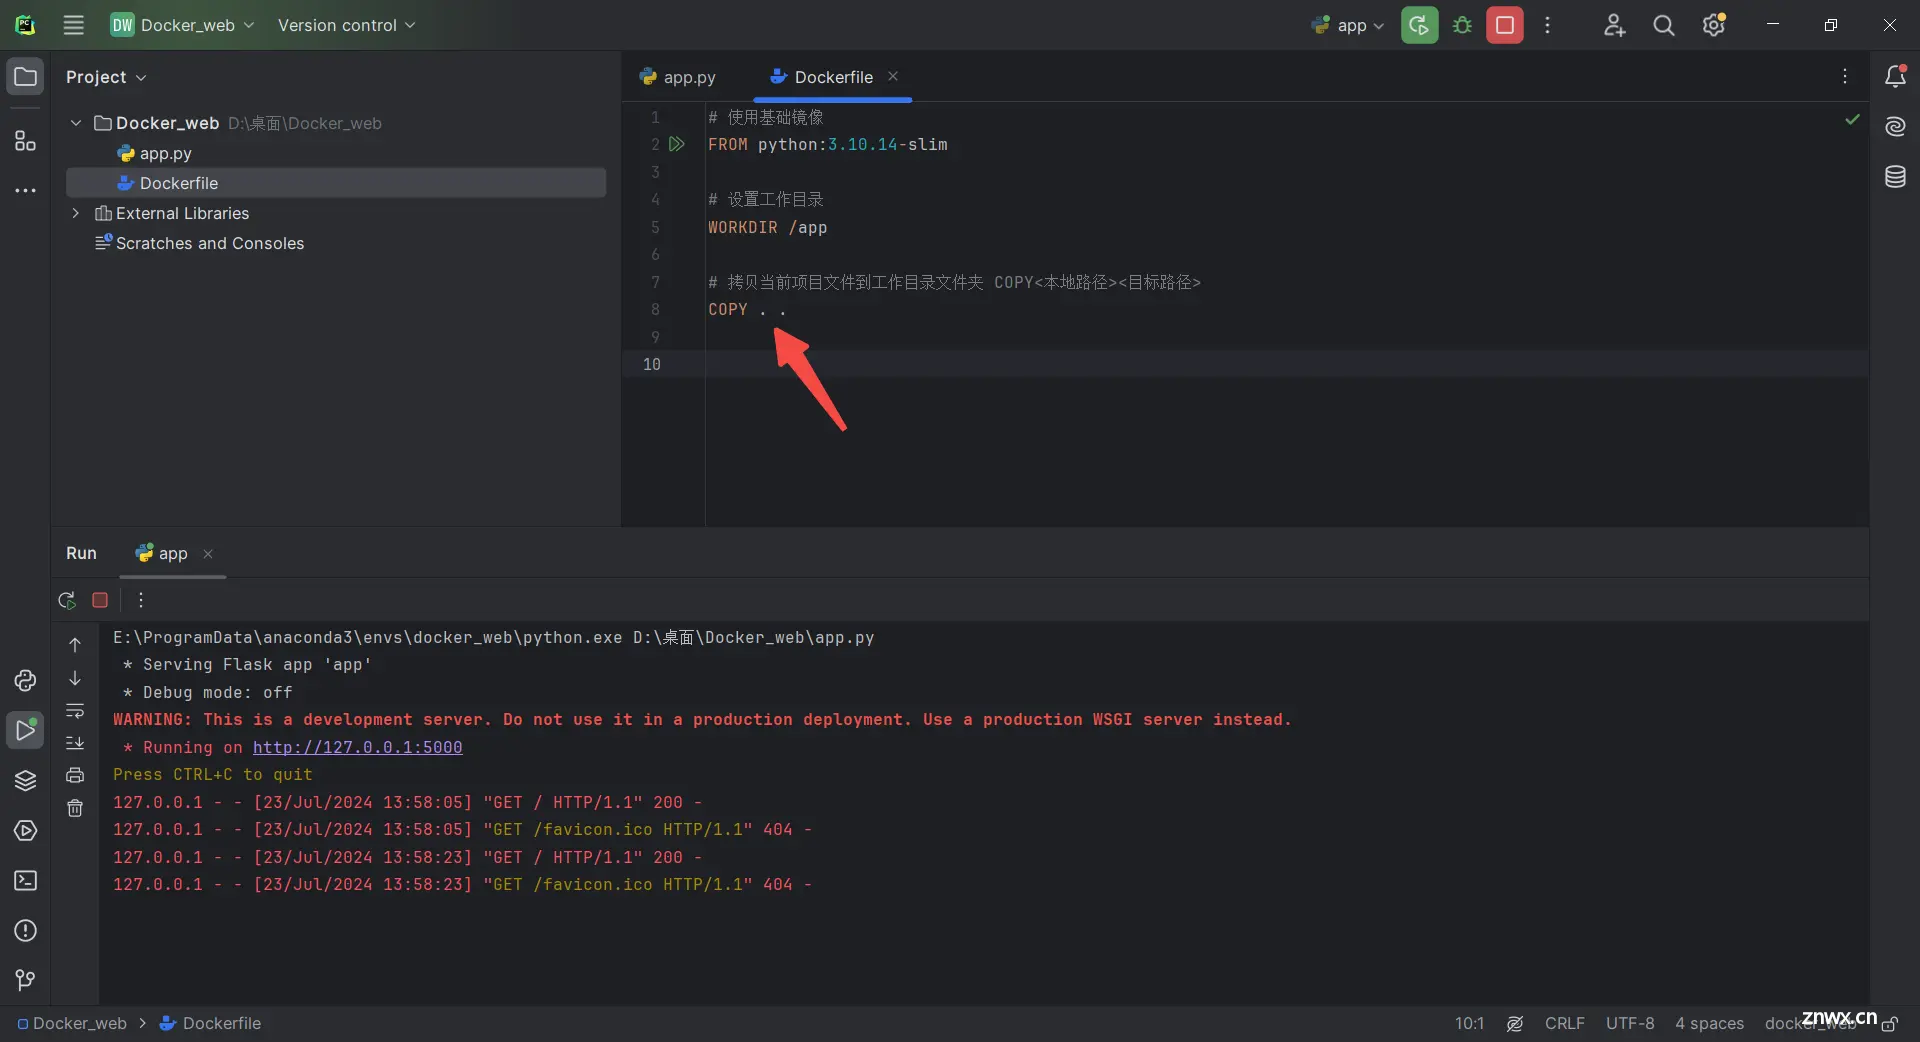Open the Structure tool window

coord(25,140)
